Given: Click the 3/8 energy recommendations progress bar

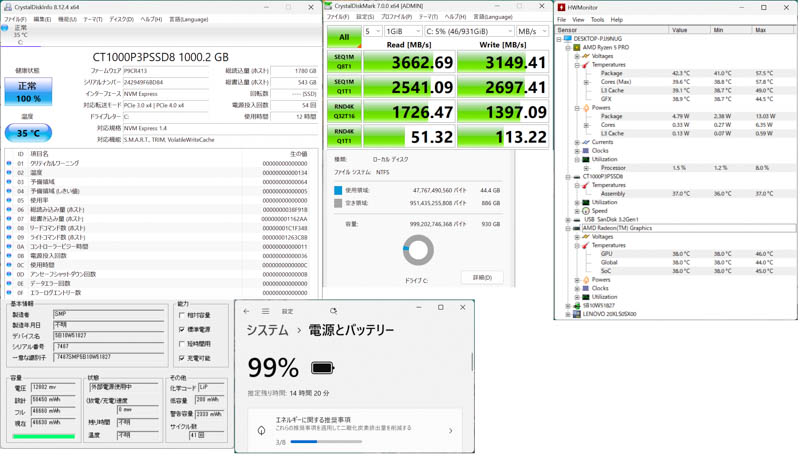Looking at the screenshot, I should pyautogui.click(x=326, y=442).
